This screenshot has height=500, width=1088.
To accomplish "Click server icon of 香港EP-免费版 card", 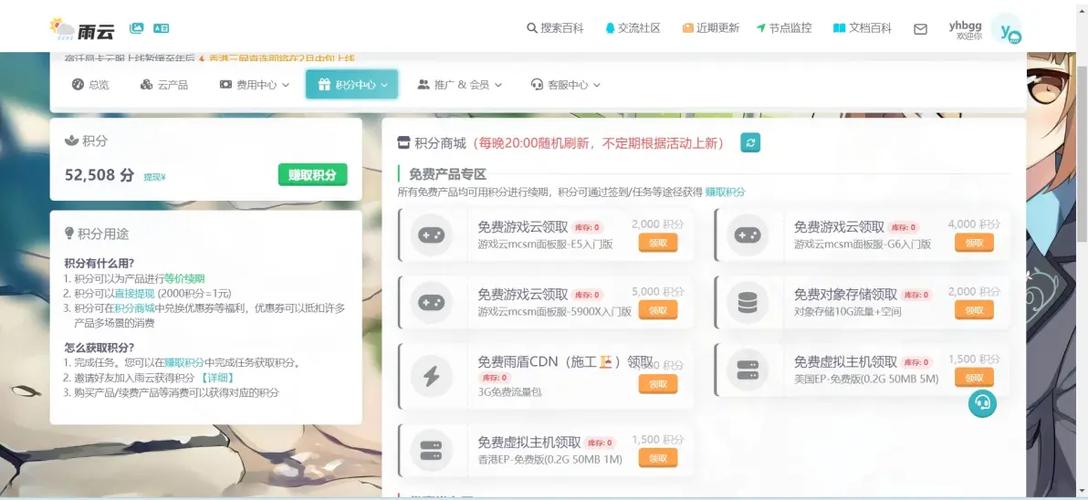I will 432,451.
